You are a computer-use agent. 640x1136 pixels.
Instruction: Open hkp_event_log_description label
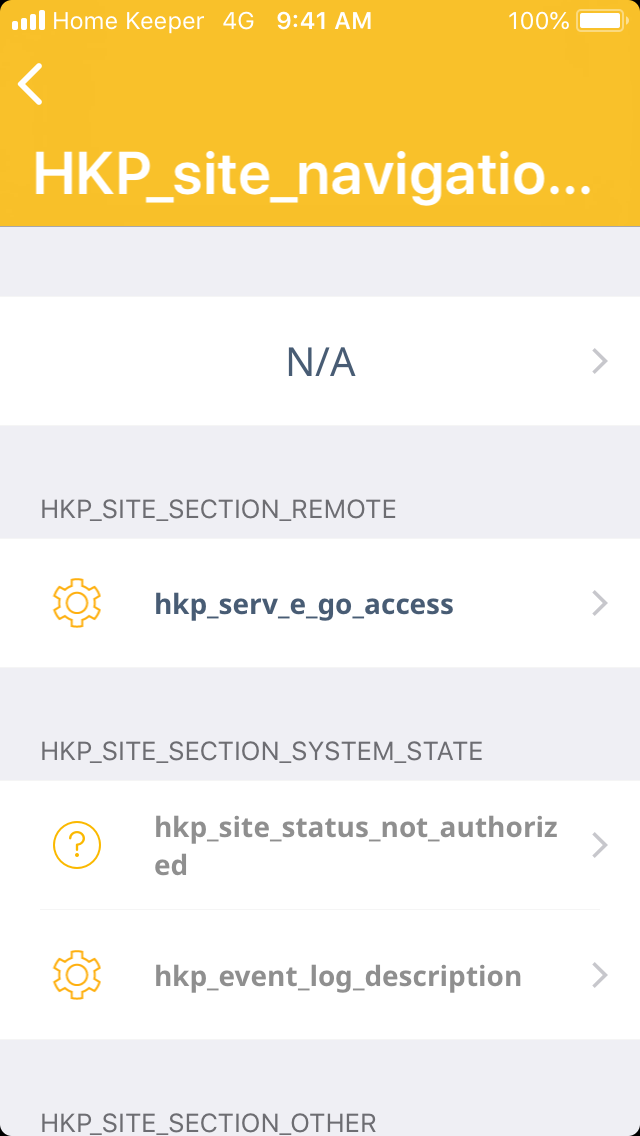click(338, 976)
